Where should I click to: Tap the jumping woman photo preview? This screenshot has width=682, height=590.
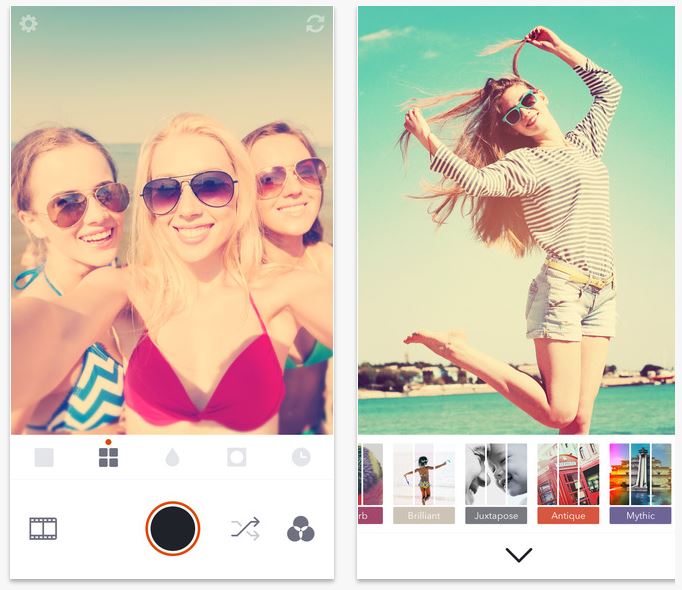[516, 220]
